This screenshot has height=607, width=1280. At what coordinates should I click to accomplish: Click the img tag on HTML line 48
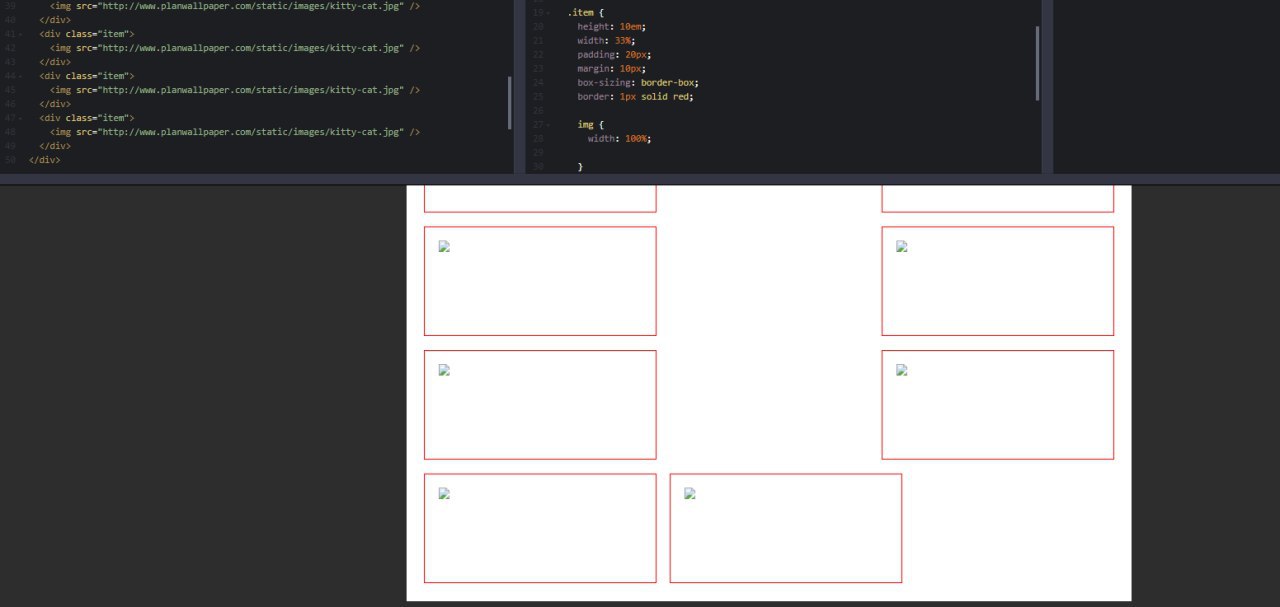pyautogui.click(x=235, y=132)
